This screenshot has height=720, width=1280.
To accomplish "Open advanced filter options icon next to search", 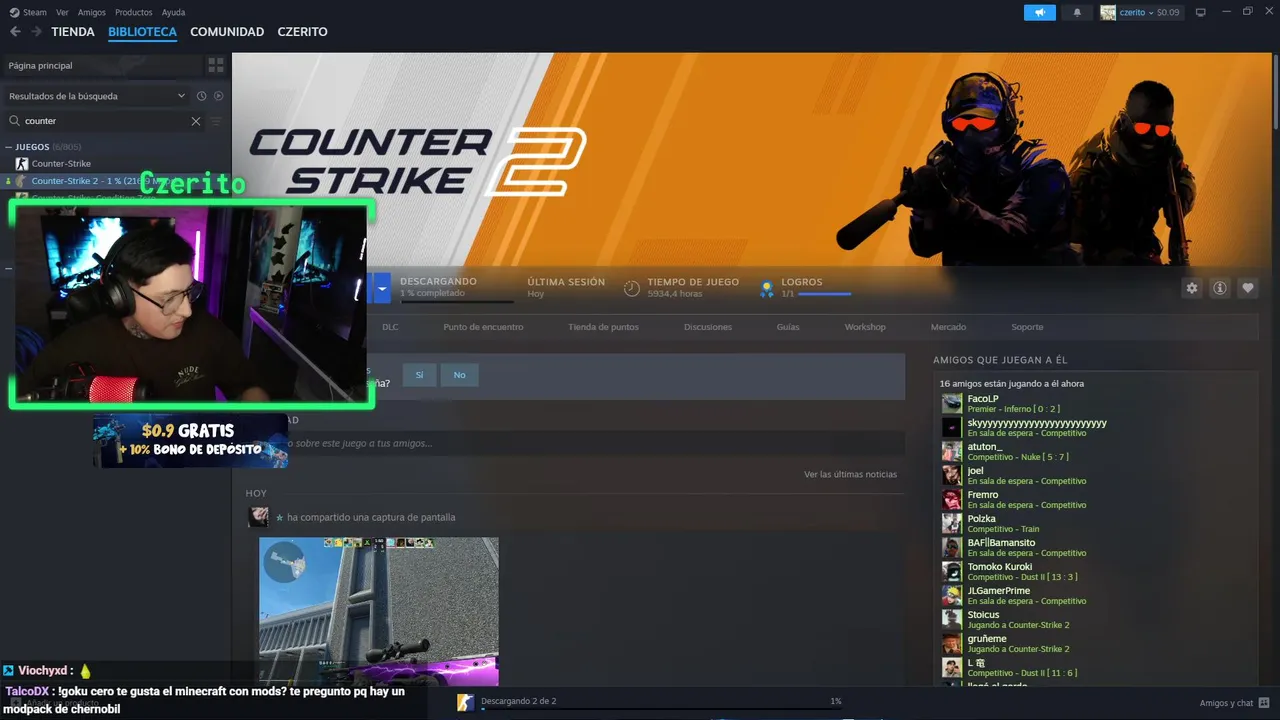I will 216,121.
